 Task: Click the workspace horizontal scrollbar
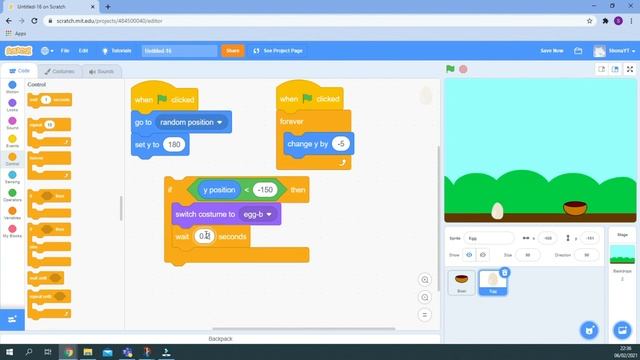coord(304,329)
